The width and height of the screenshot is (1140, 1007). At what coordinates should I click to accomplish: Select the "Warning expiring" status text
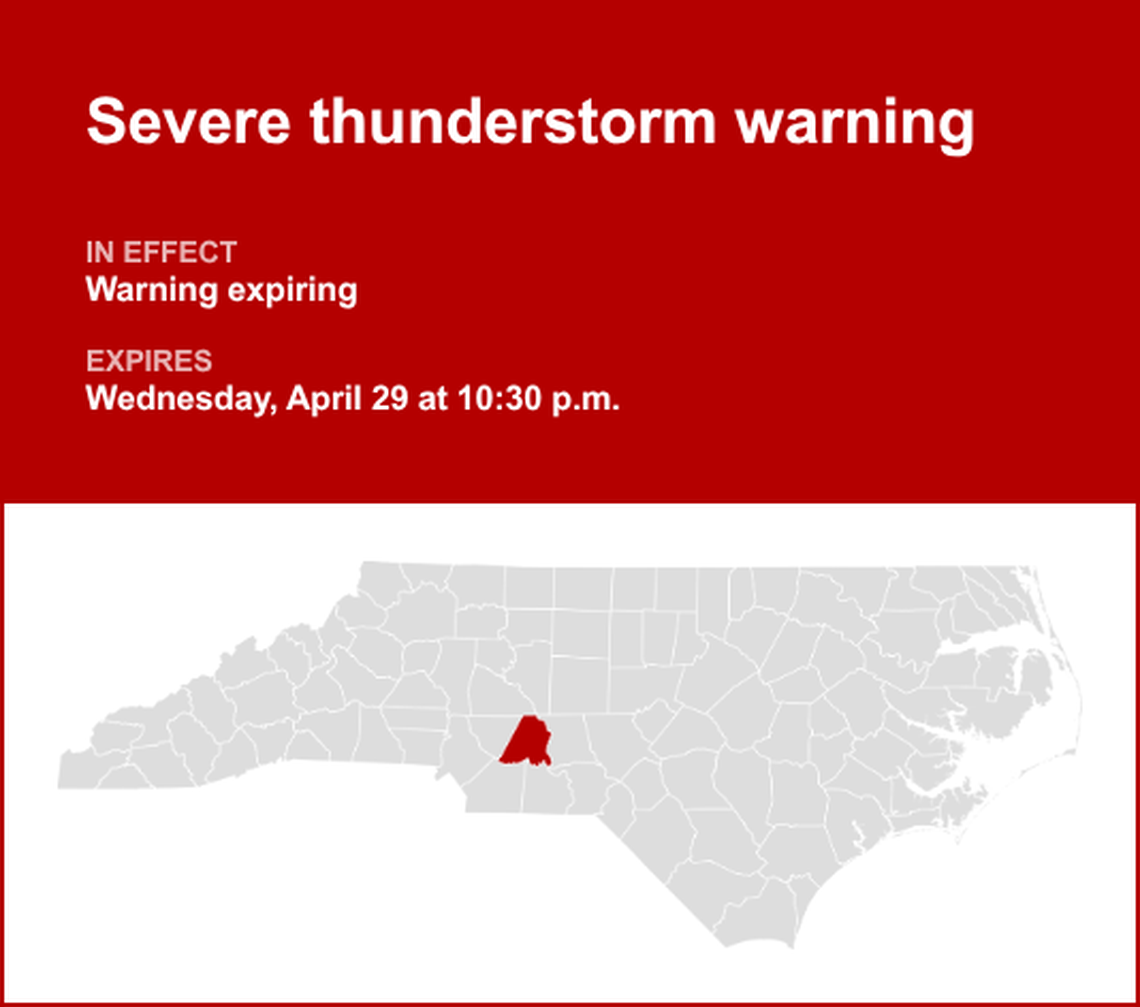tap(221, 291)
